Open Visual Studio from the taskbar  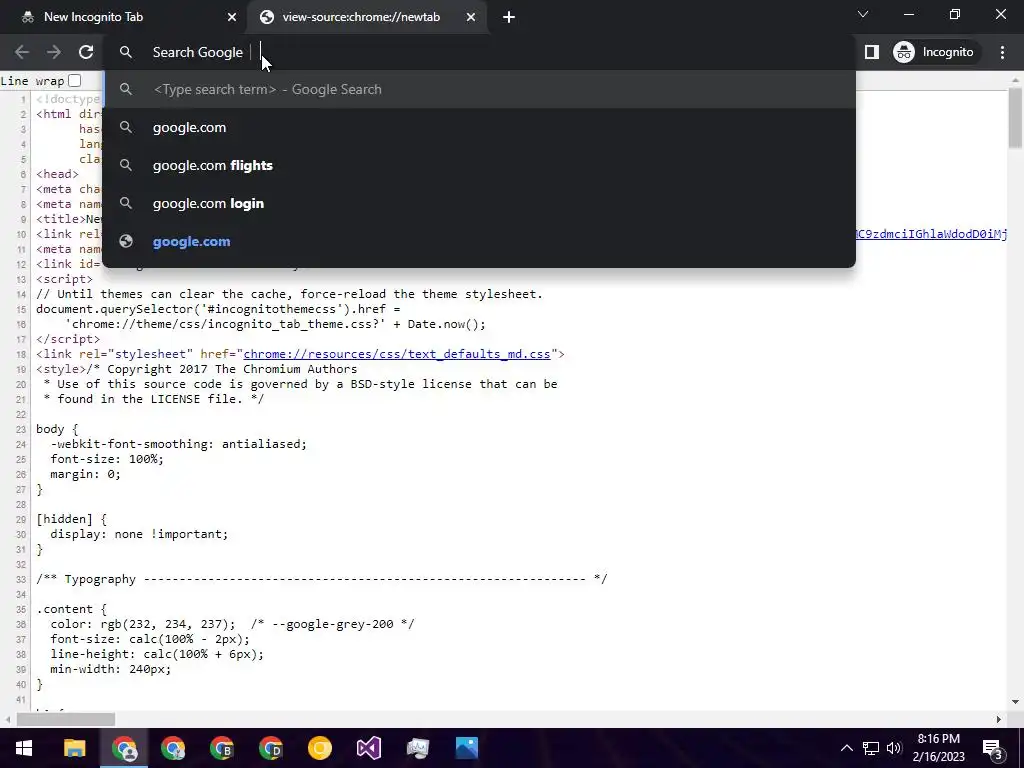click(368, 748)
